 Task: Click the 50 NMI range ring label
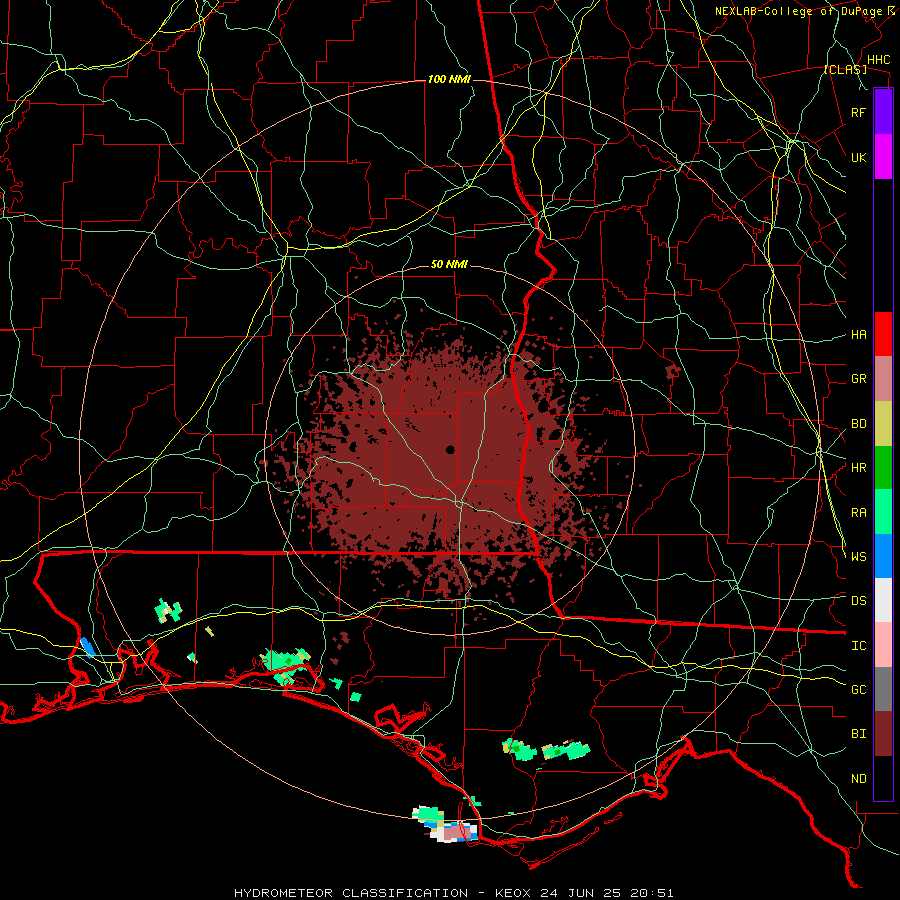click(449, 264)
